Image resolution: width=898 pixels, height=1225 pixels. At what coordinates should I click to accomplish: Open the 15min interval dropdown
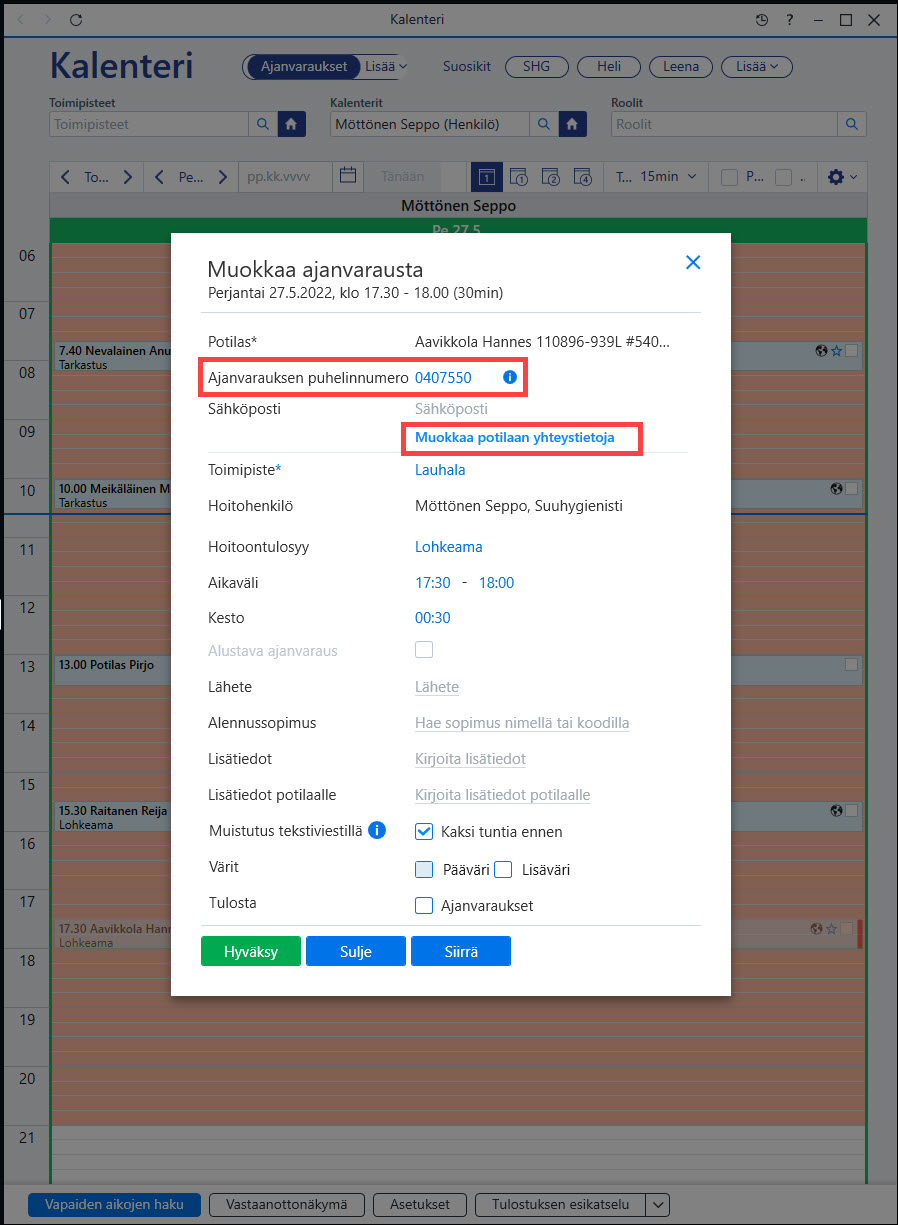coord(669,176)
